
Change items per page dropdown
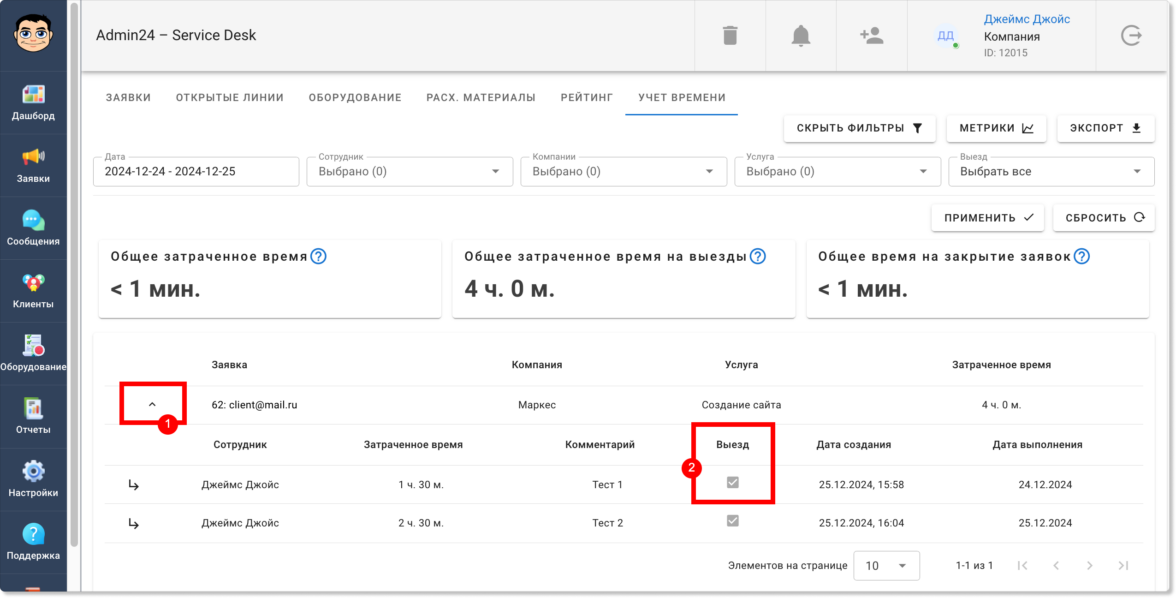pos(885,566)
